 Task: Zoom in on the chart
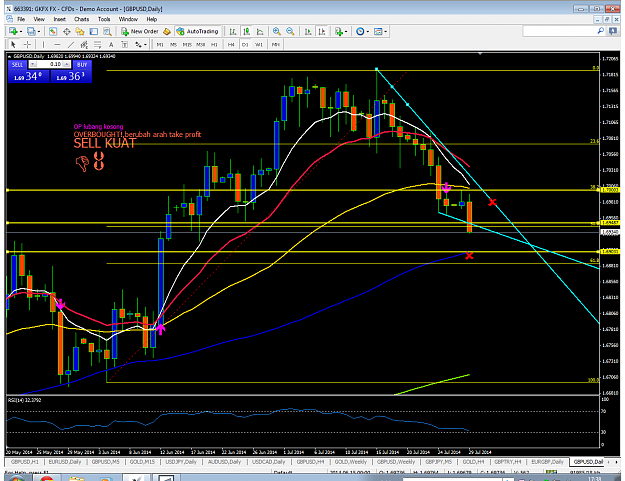[x=277, y=31]
